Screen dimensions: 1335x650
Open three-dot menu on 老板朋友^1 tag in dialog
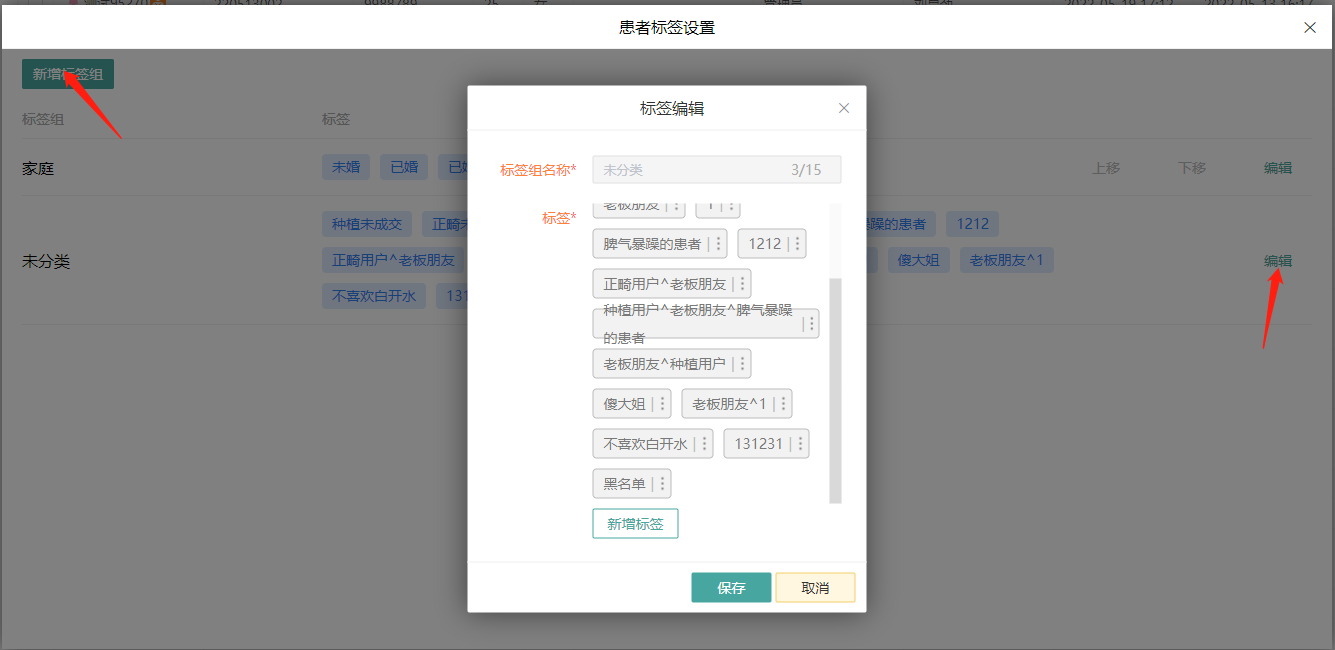[x=782, y=404]
